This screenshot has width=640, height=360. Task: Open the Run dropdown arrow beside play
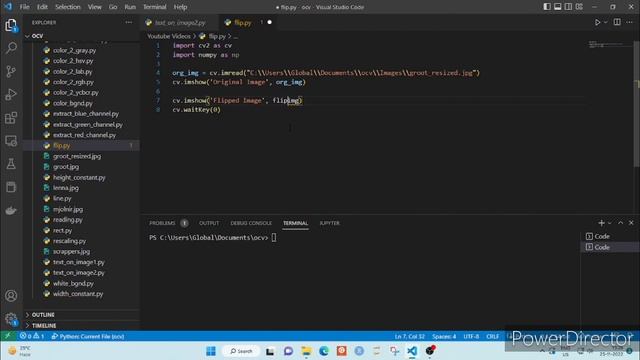coord(606,22)
